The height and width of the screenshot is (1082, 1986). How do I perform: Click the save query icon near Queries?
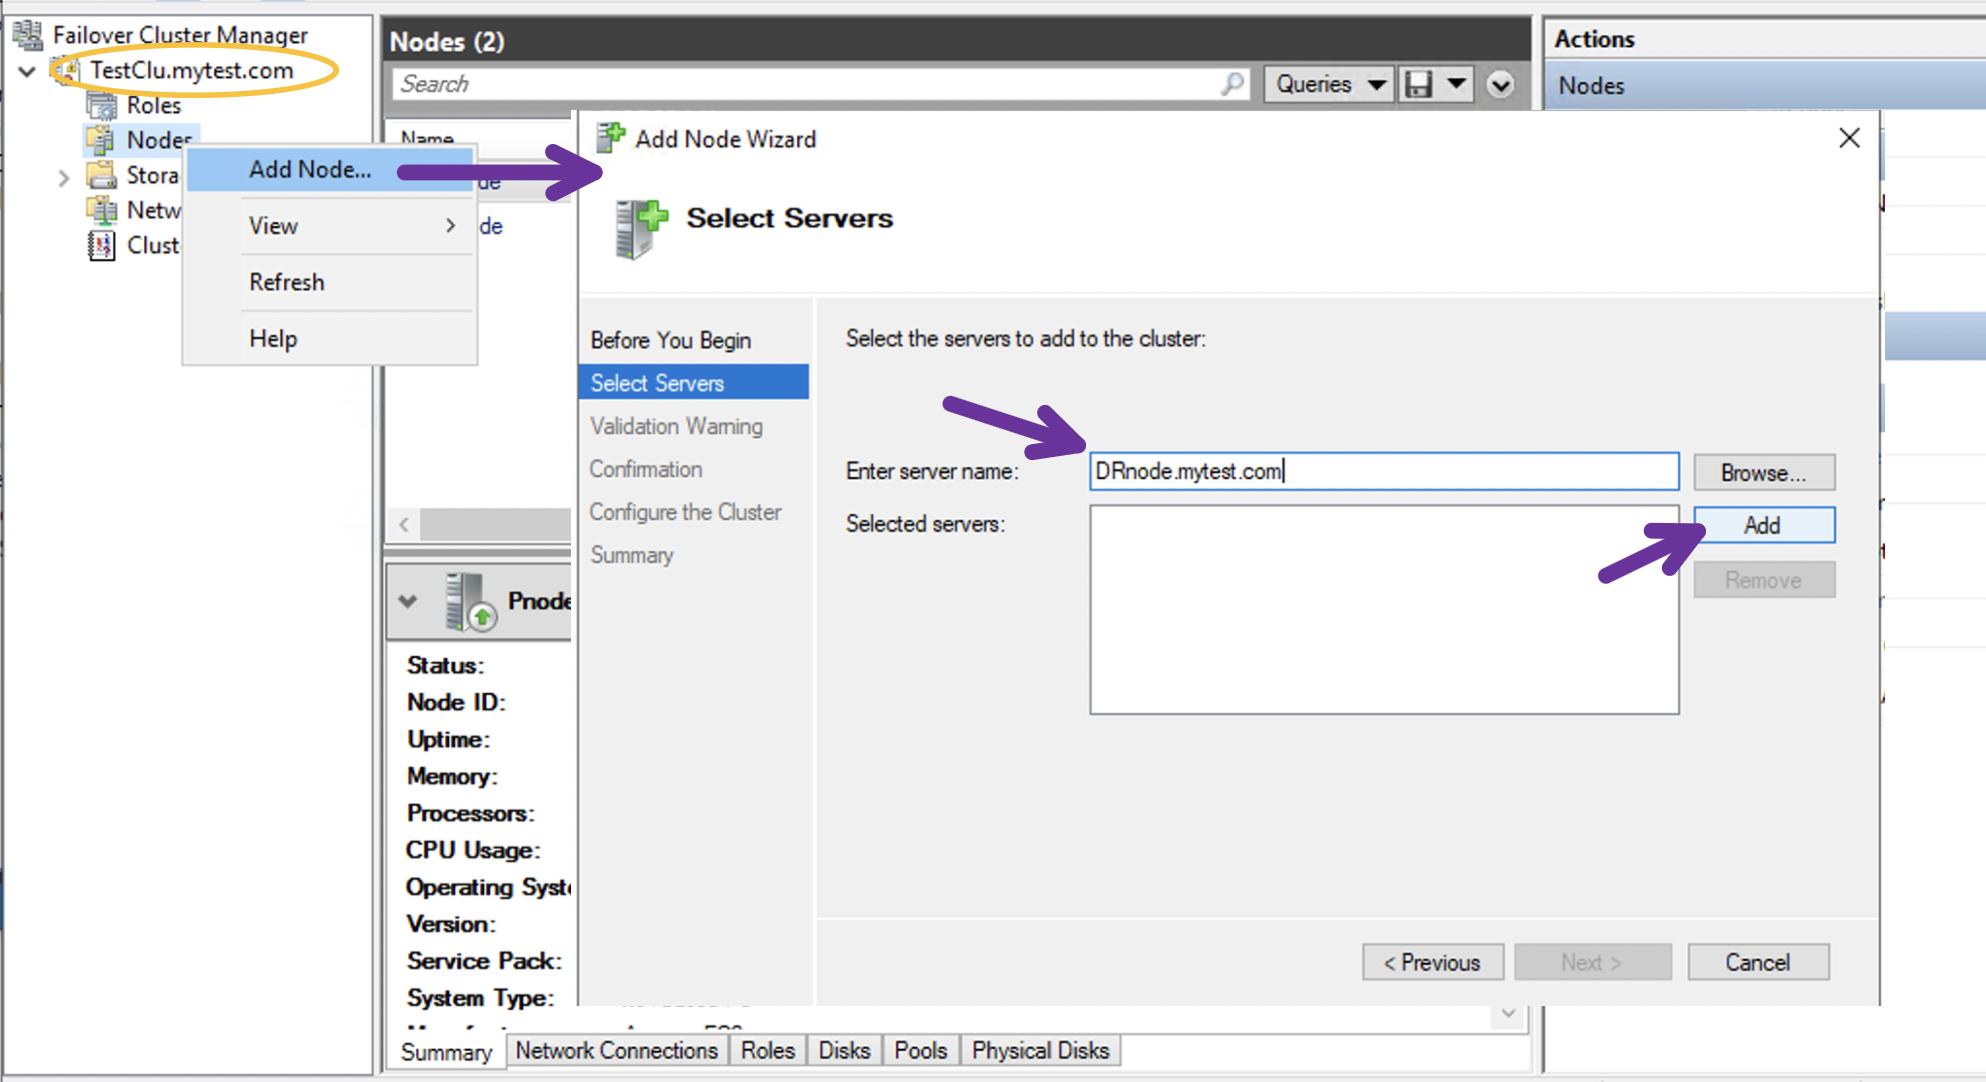pos(1419,84)
